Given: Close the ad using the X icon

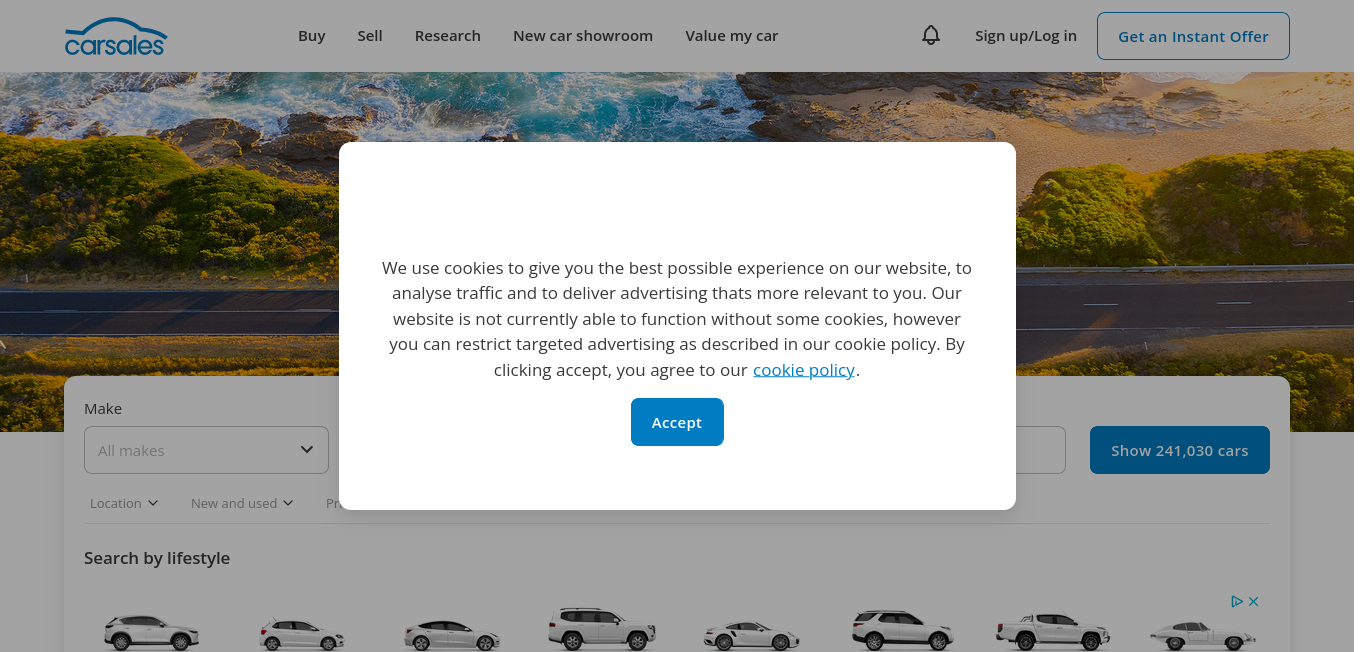Looking at the screenshot, I should (x=1253, y=601).
